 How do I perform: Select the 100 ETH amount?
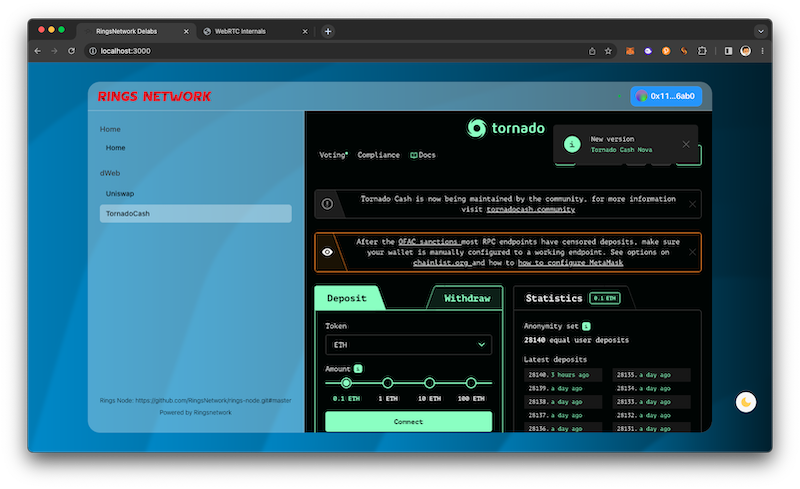(471, 383)
